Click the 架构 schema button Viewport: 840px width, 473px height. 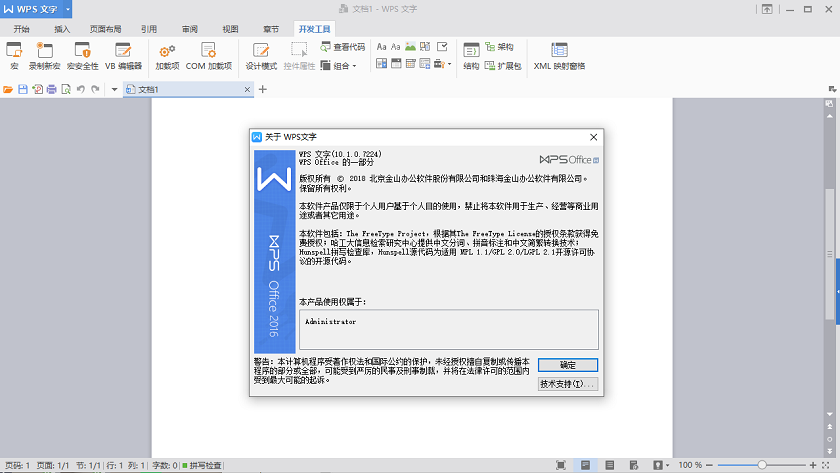499,47
